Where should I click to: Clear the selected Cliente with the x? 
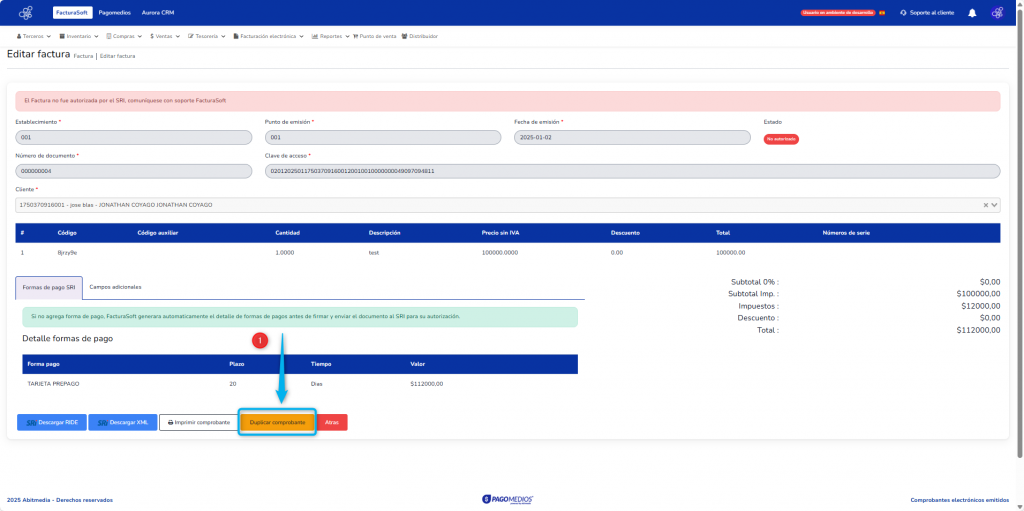[x=985, y=205]
